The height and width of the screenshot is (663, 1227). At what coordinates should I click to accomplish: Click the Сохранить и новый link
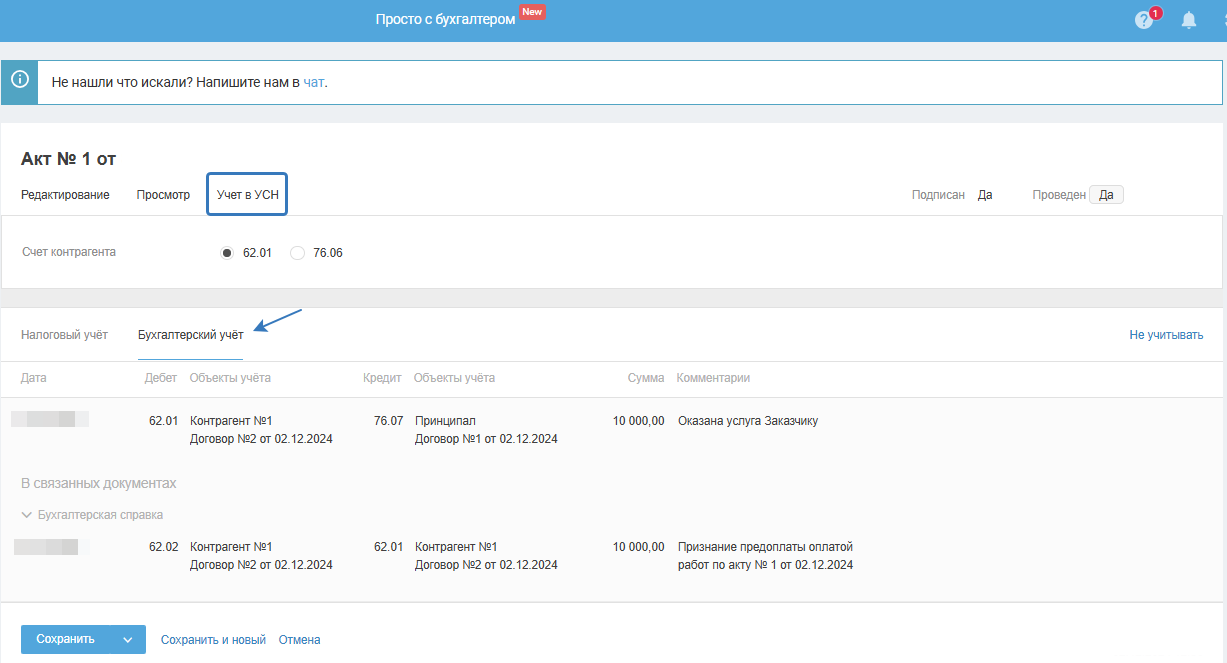[213, 640]
